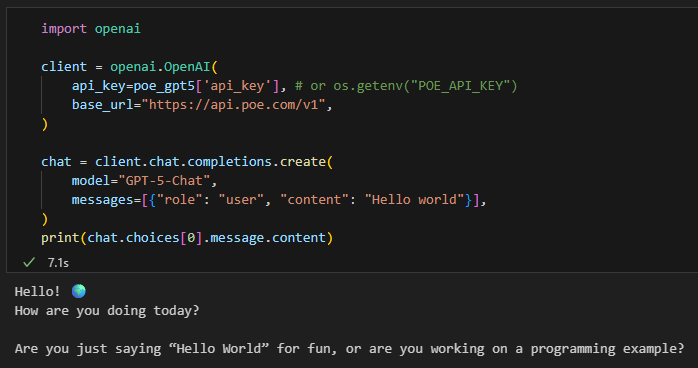Click the 'chat = client.chat.completions.create(' line
The image size is (698, 368).
coord(187,162)
